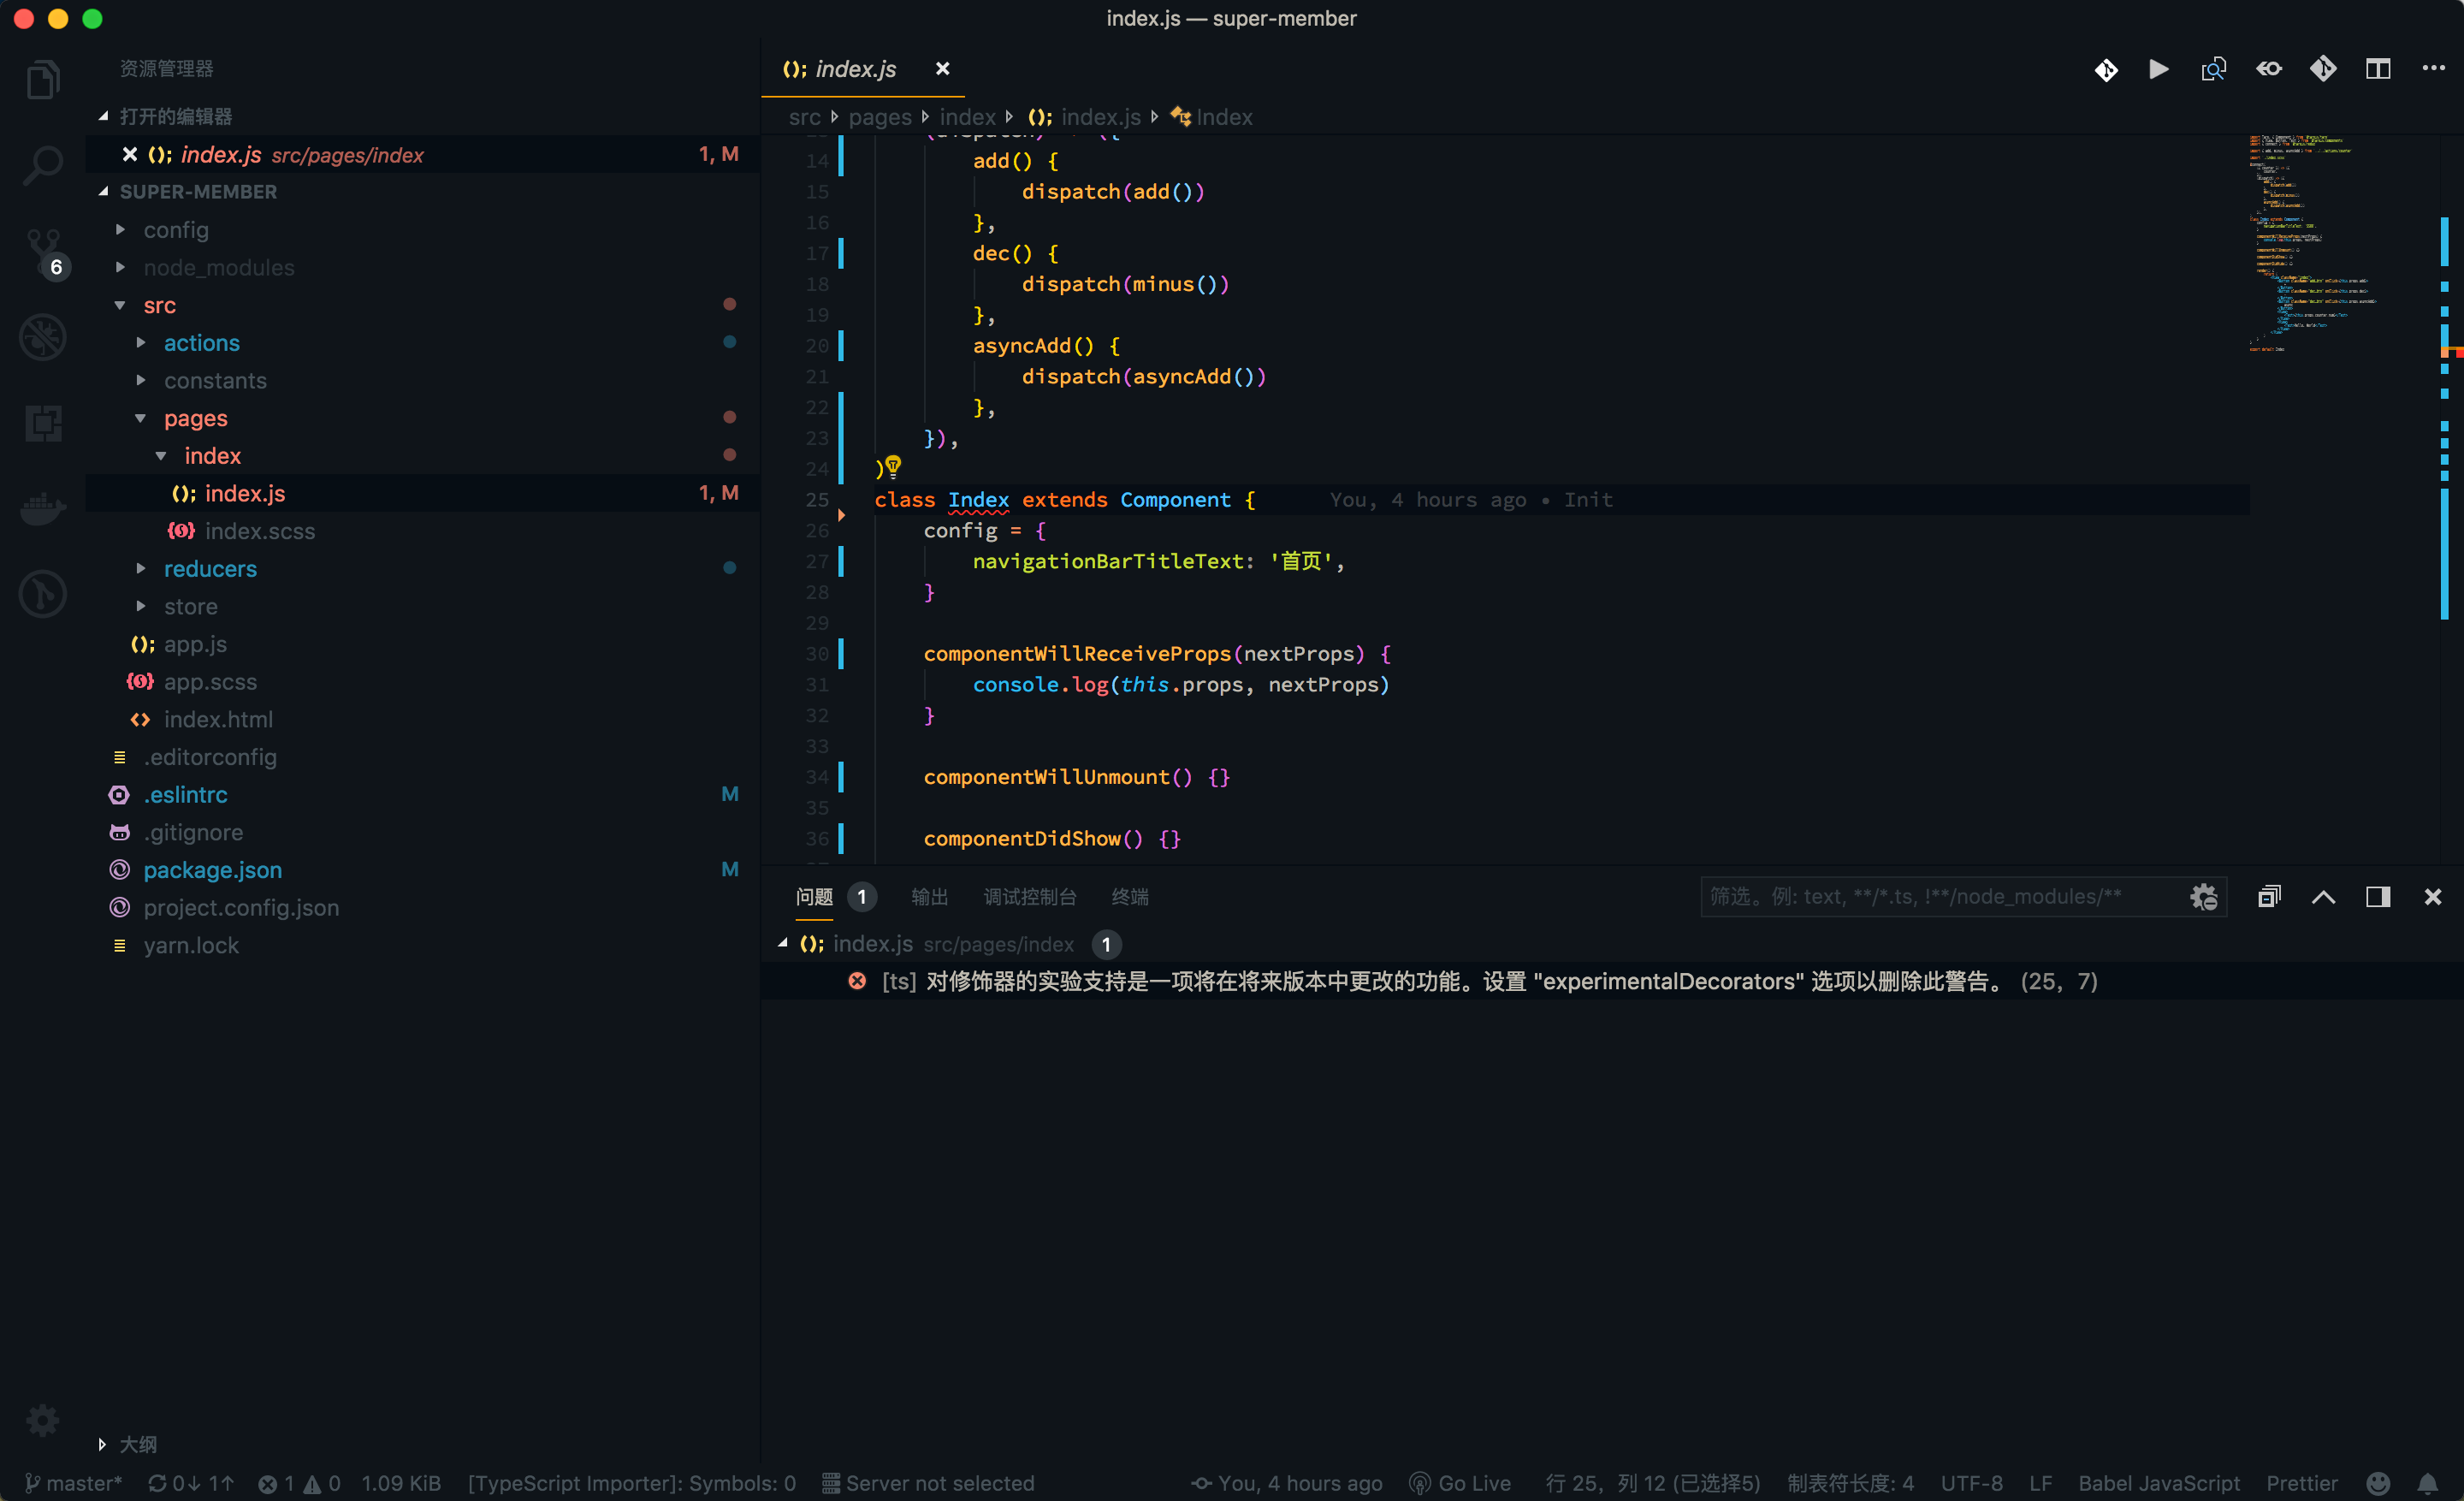Run the code with the play button
Image resolution: width=2464 pixels, height=1501 pixels.
coord(2159,69)
